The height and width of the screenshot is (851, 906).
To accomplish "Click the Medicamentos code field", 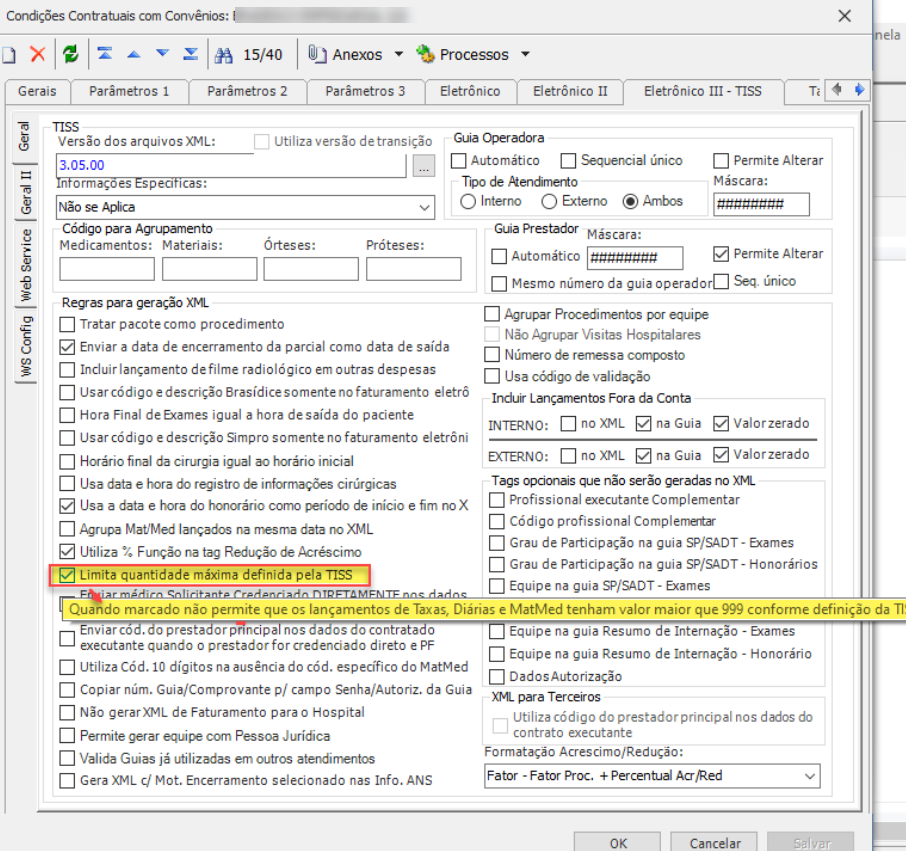I will pyautogui.click(x=107, y=269).
